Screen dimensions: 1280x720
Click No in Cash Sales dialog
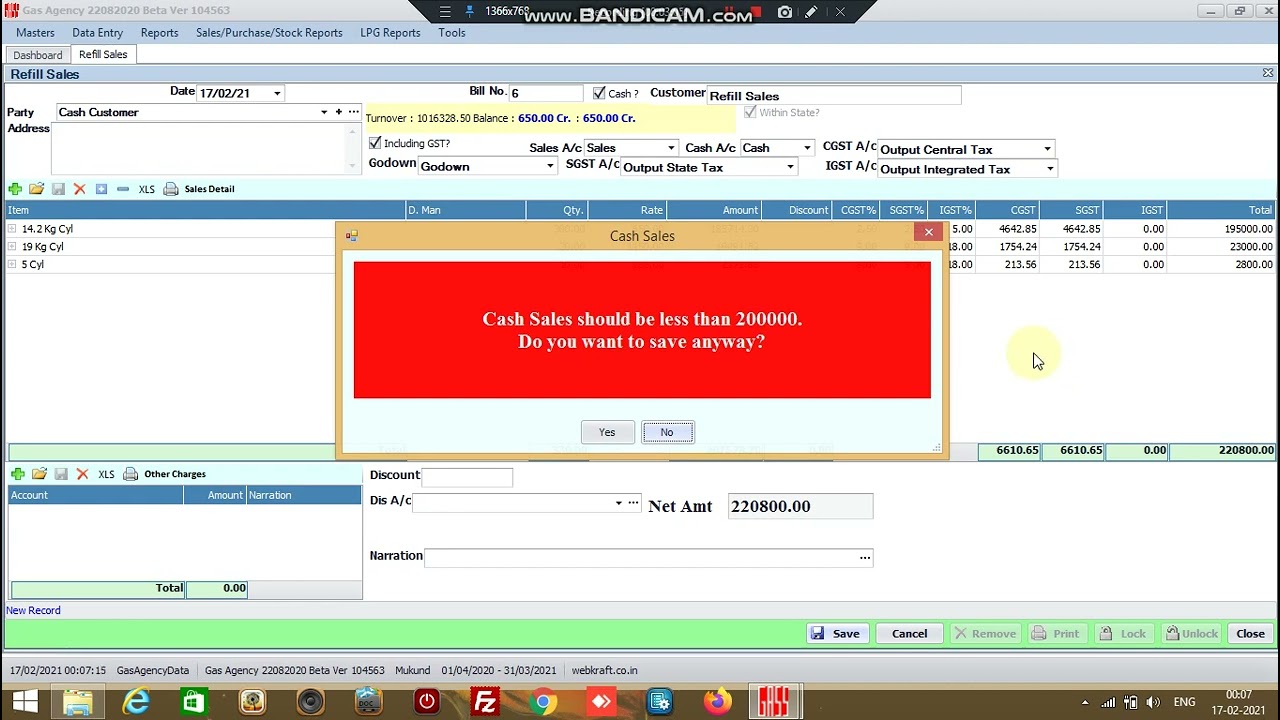pyautogui.click(x=667, y=432)
